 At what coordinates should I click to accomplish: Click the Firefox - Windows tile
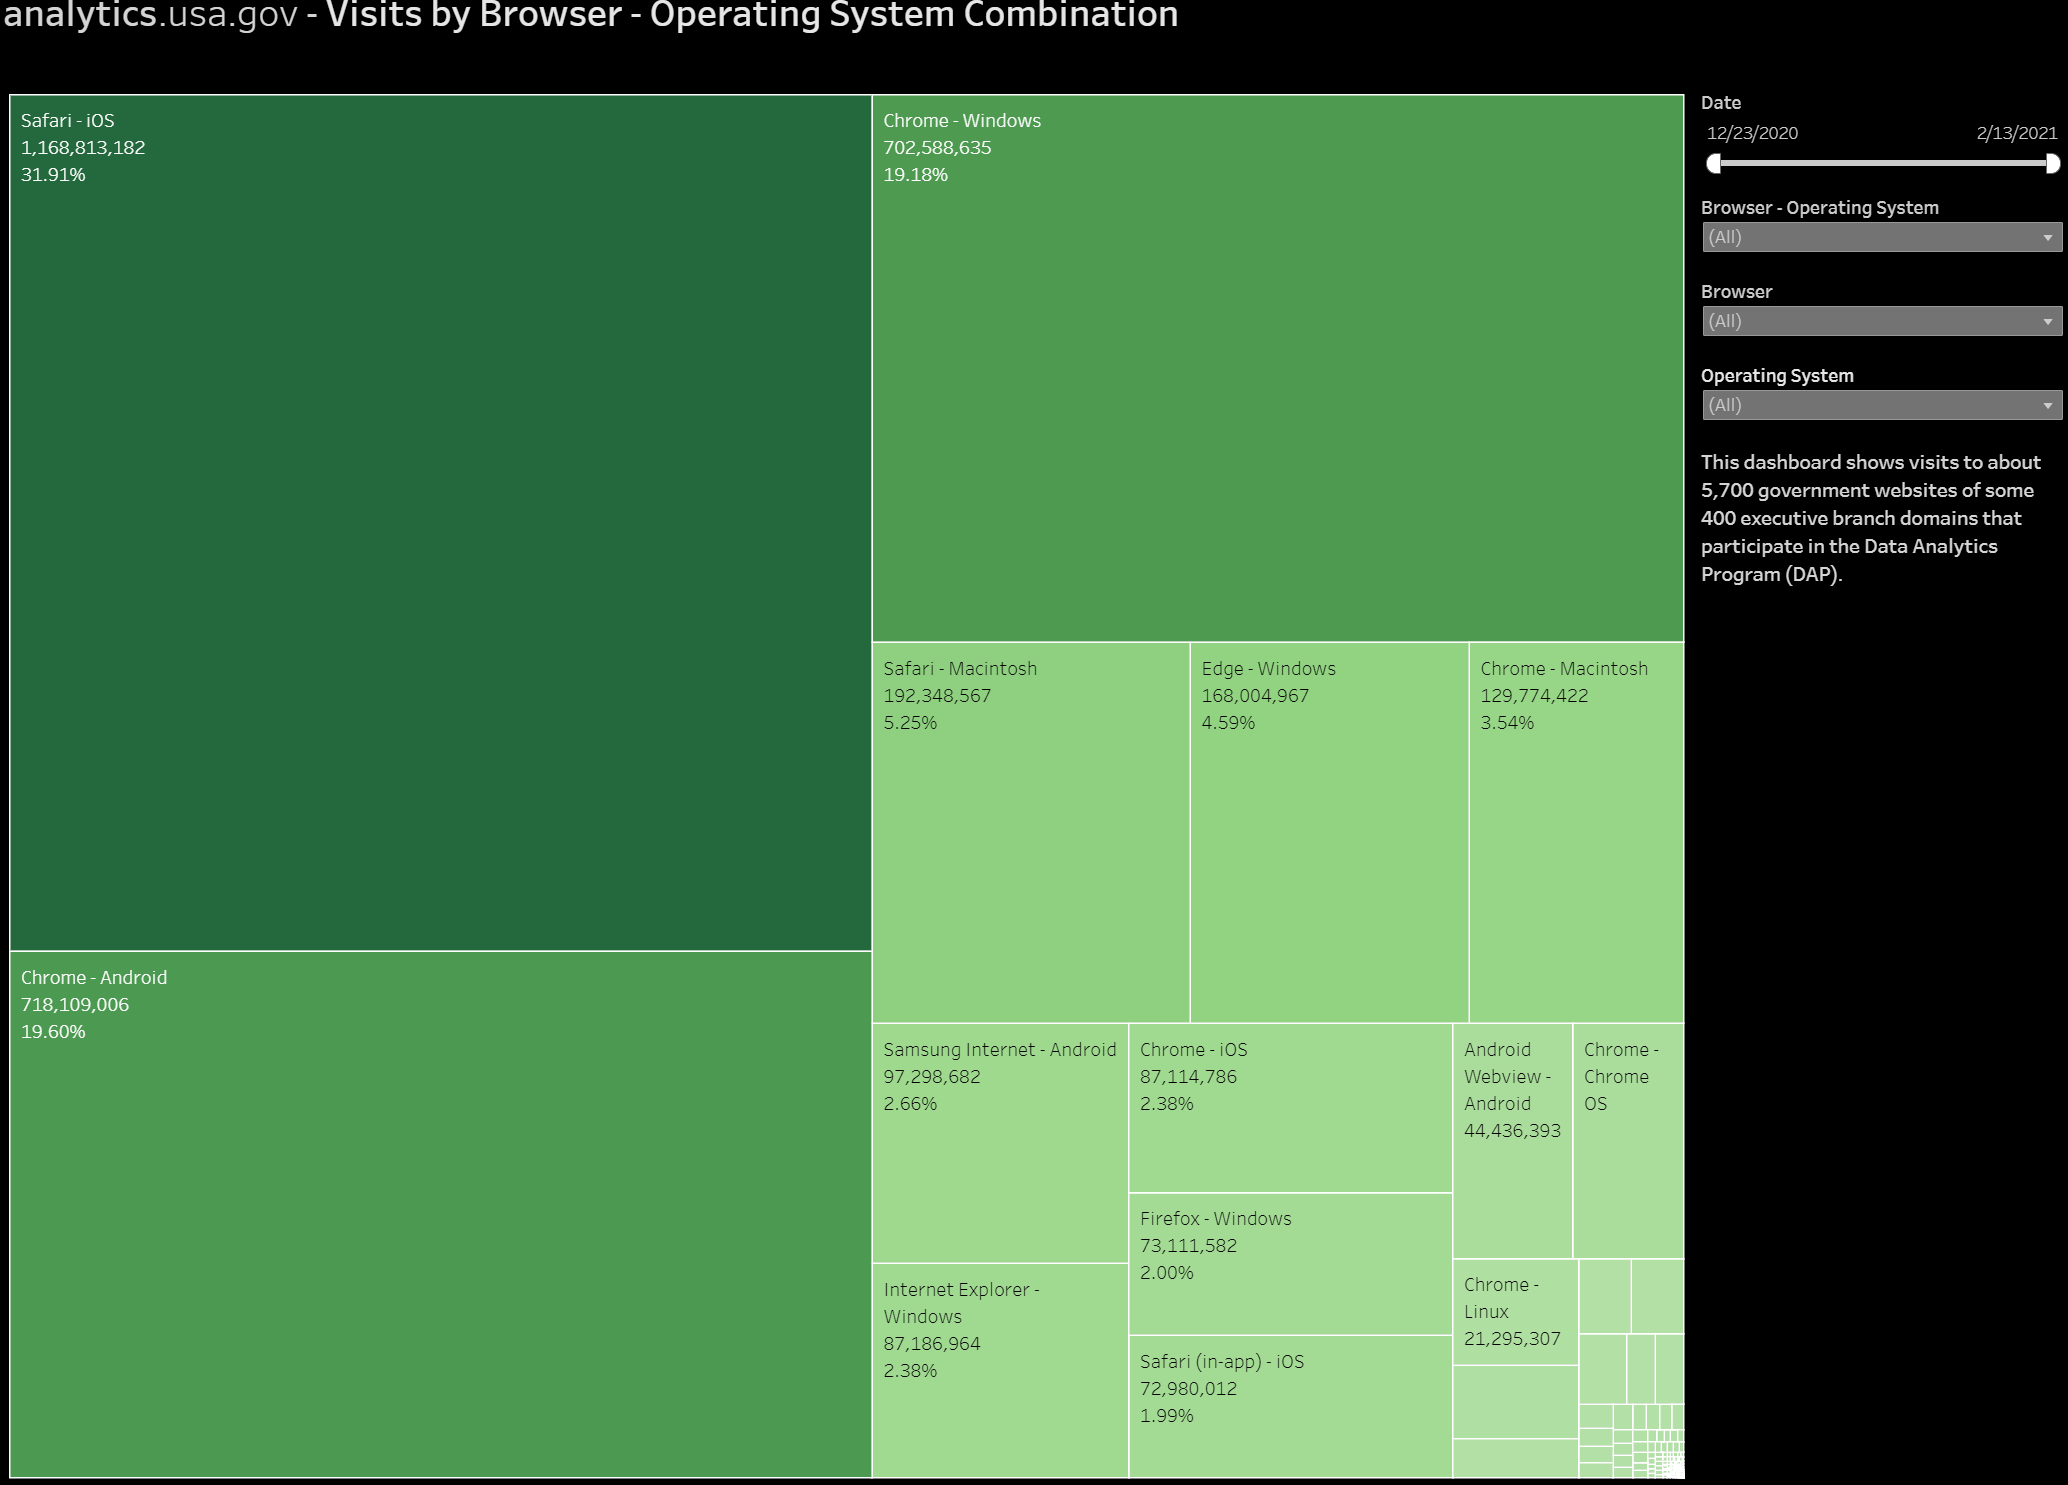tap(1290, 1263)
